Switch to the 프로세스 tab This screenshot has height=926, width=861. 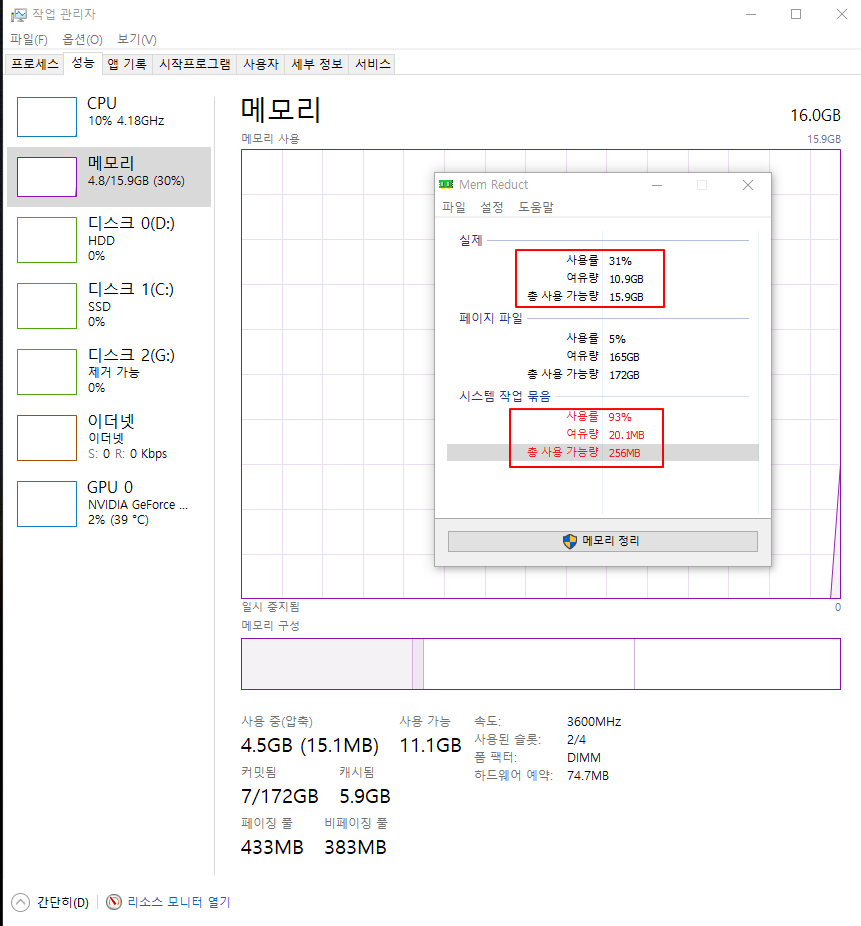[35, 64]
